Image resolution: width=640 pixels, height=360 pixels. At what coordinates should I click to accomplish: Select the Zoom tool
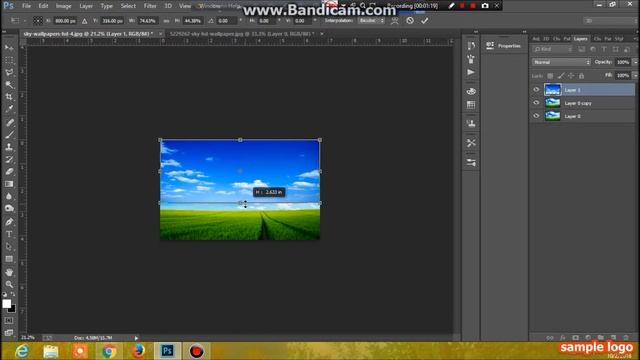point(9,284)
